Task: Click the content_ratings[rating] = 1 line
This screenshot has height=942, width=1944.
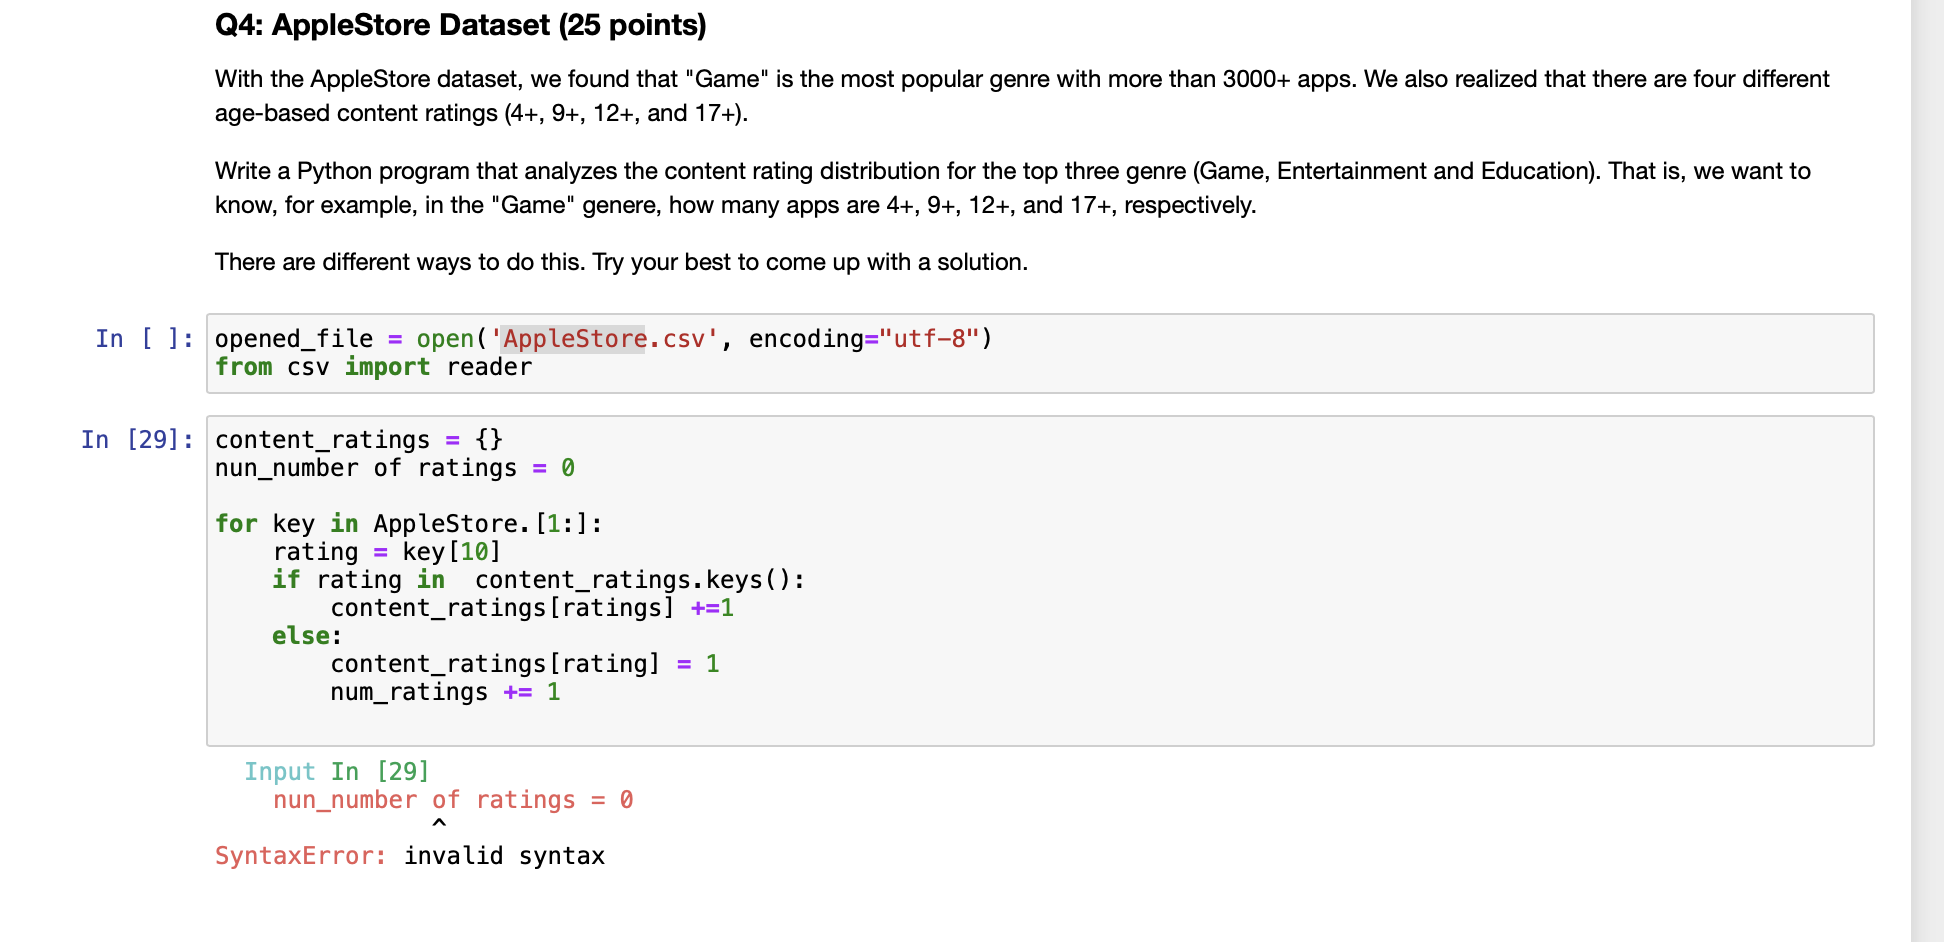Action: point(525,663)
